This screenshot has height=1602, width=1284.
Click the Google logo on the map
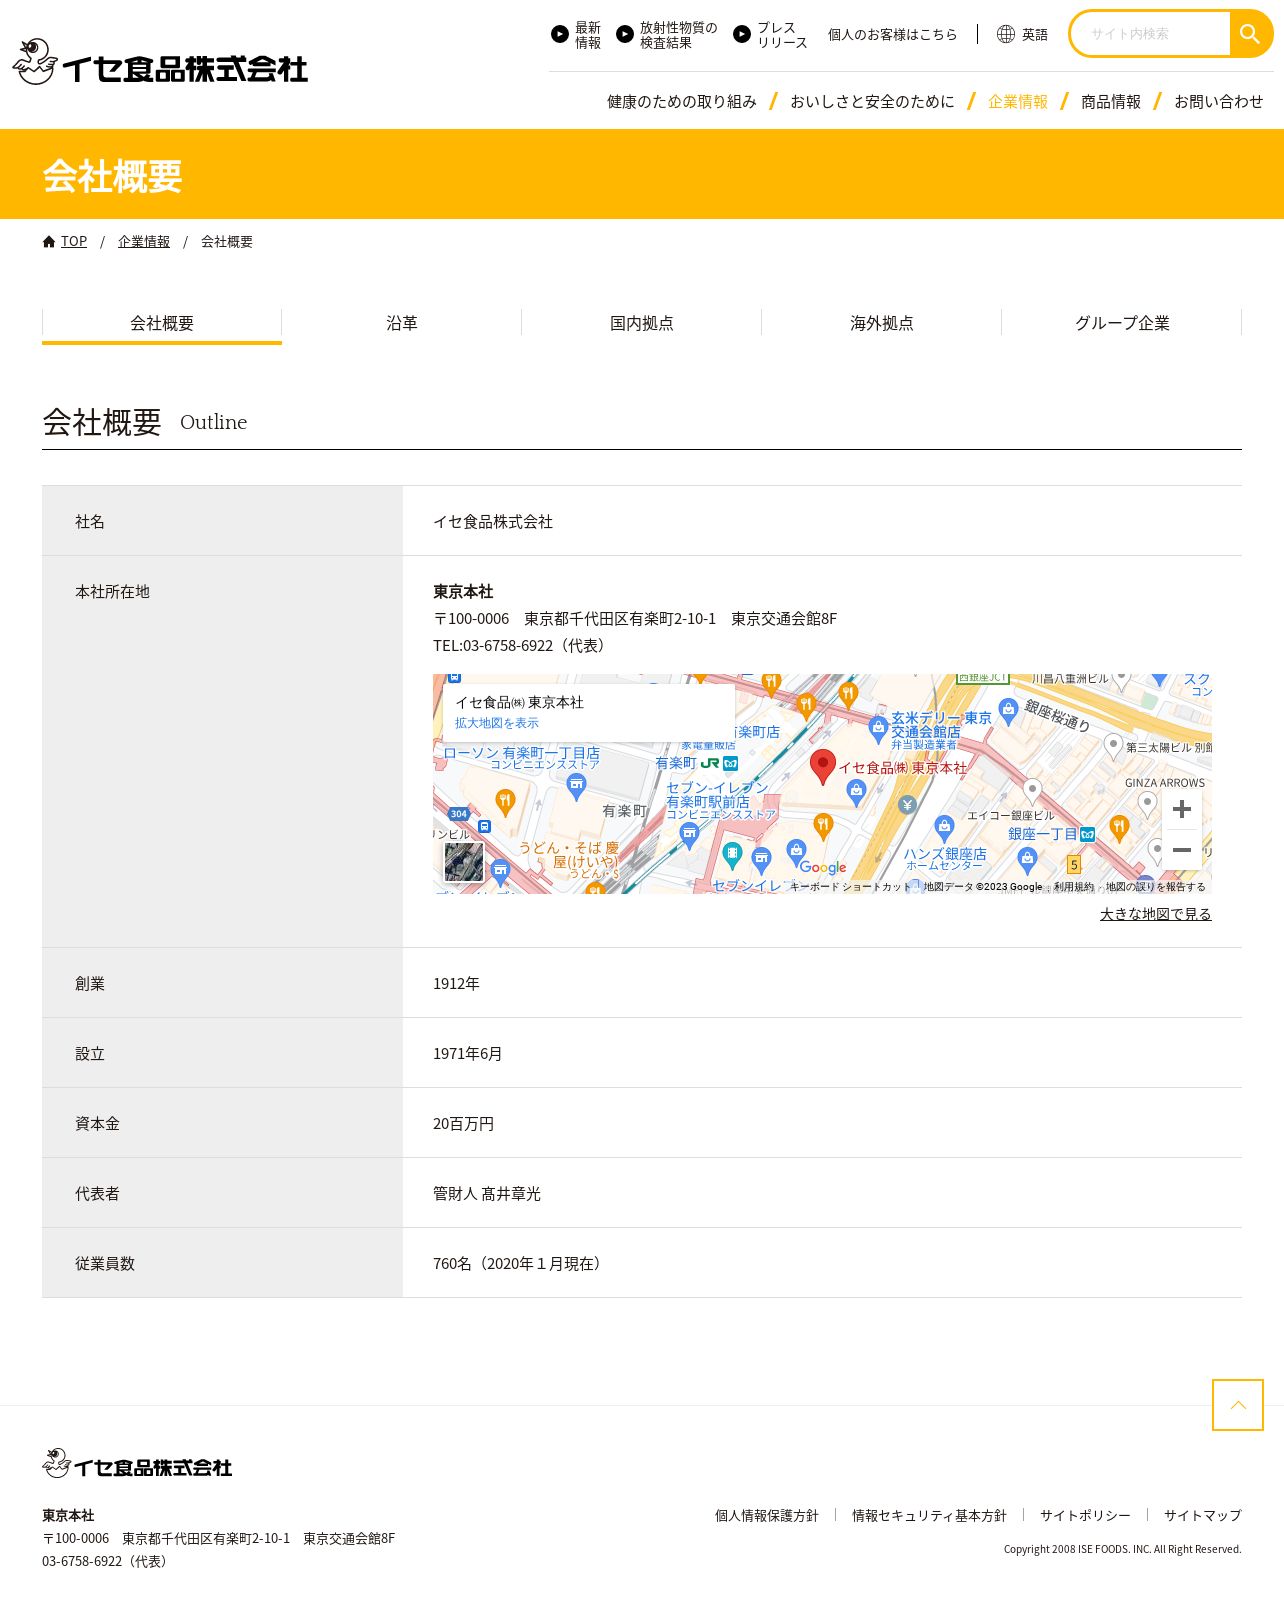point(823,868)
